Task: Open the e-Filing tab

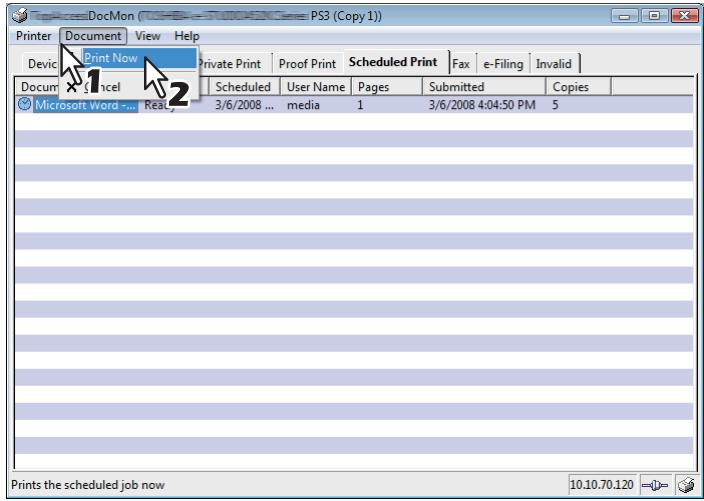Action: (x=503, y=64)
